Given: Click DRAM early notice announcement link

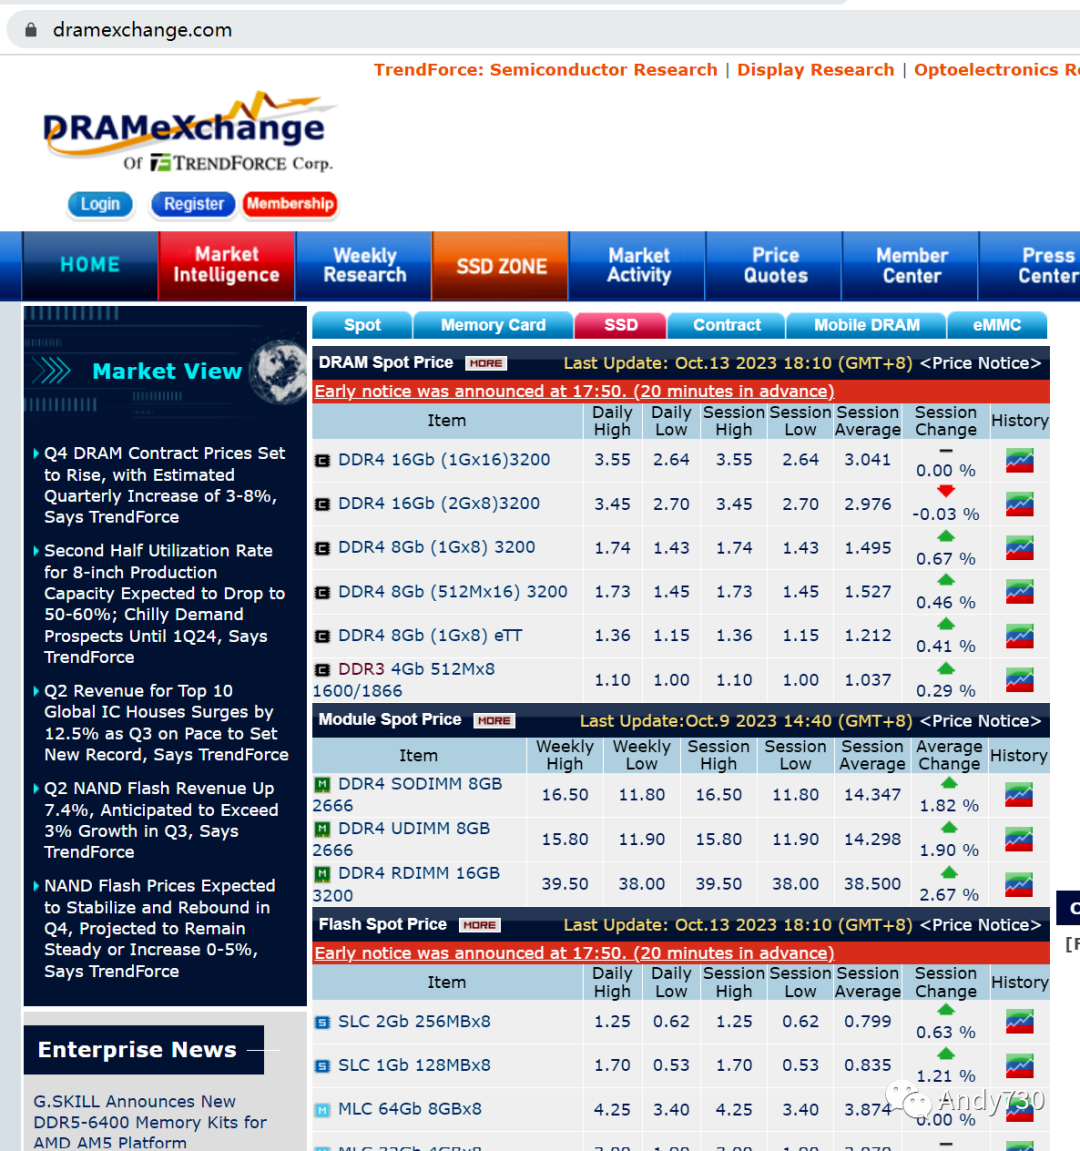Looking at the screenshot, I should [x=574, y=391].
